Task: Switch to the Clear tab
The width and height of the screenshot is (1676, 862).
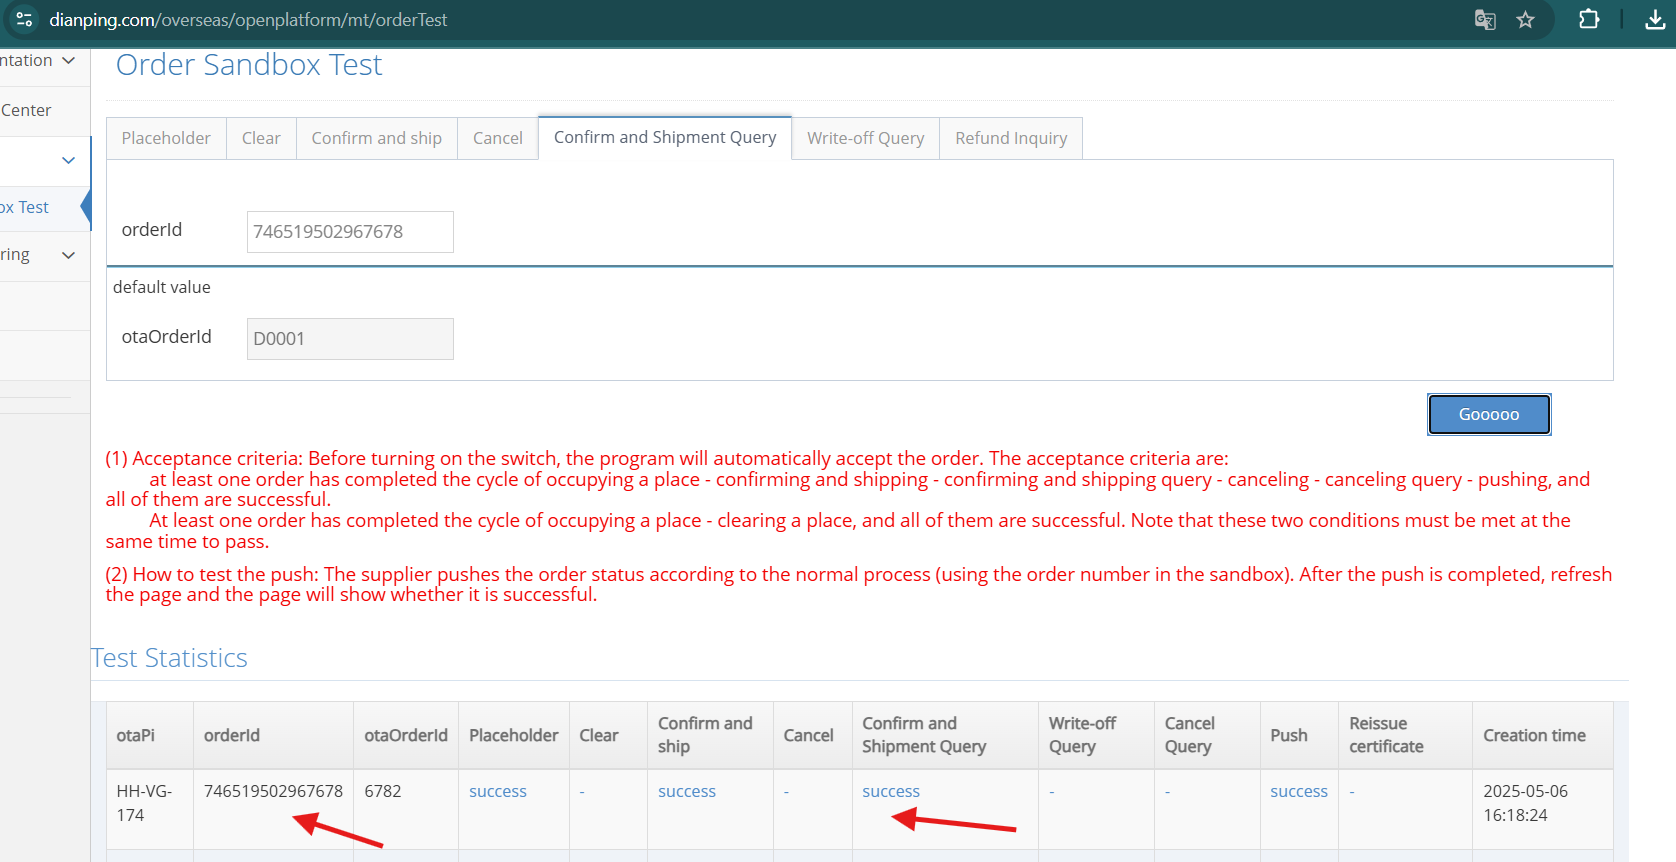Action: 261,138
